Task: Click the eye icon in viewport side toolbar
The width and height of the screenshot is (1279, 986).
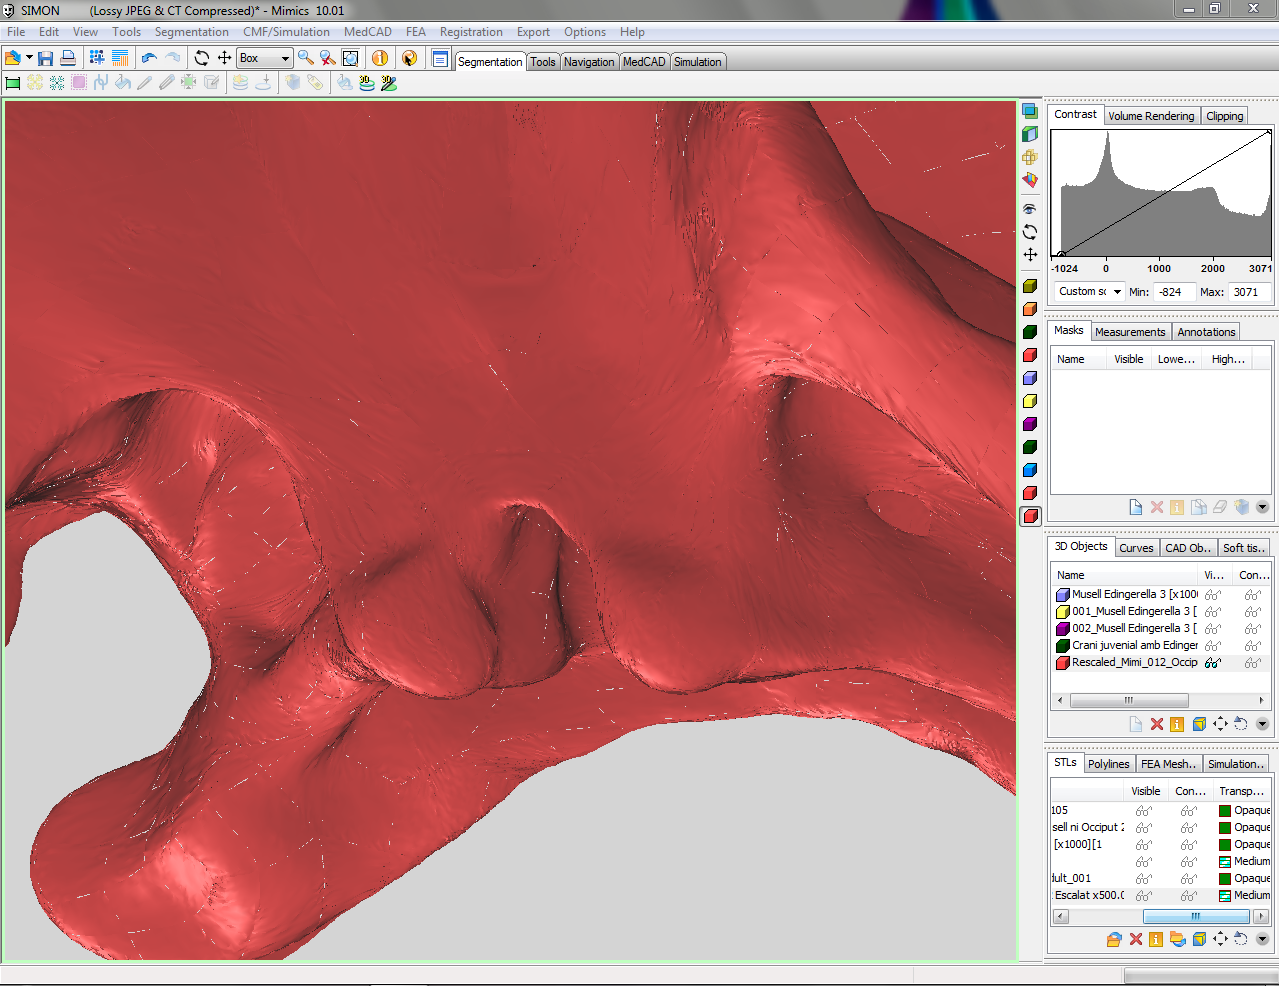Action: click(1030, 209)
